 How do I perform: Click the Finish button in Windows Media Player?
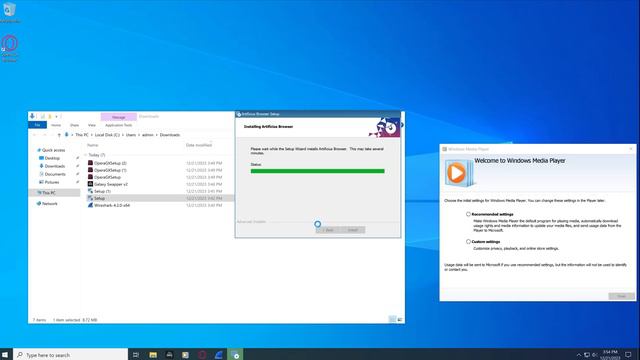pyautogui.click(x=621, y=296)
